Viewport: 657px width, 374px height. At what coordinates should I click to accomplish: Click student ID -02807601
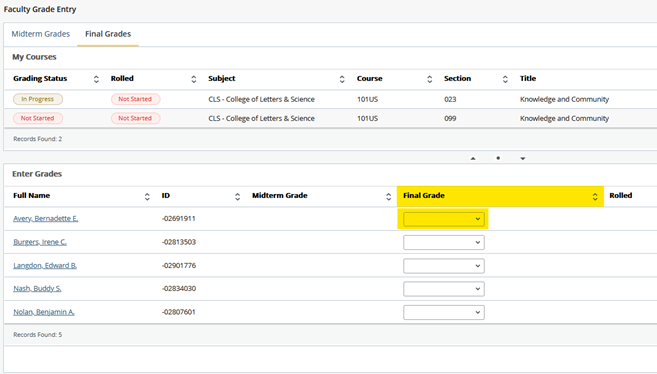[178, 312]
